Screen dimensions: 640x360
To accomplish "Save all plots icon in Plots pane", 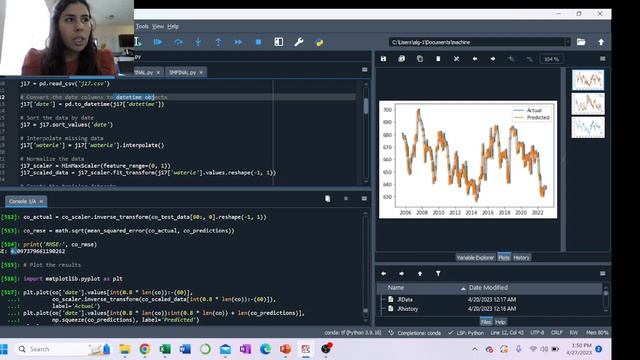I will click(402, 59).
